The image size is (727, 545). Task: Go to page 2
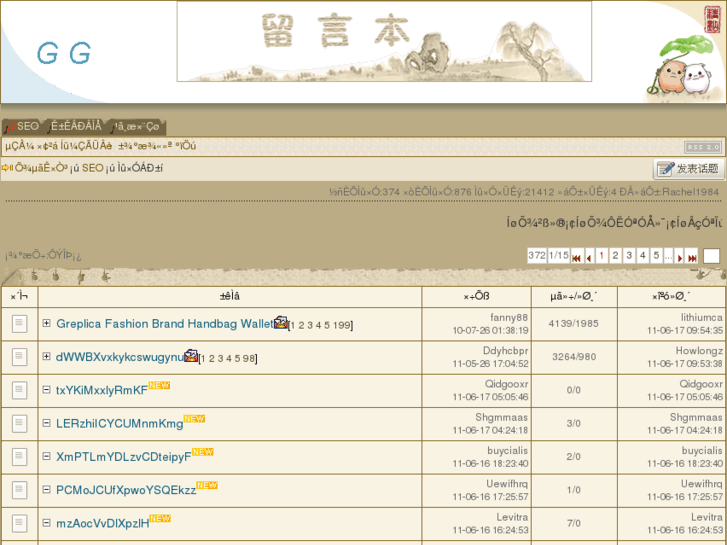click(615, 256)
